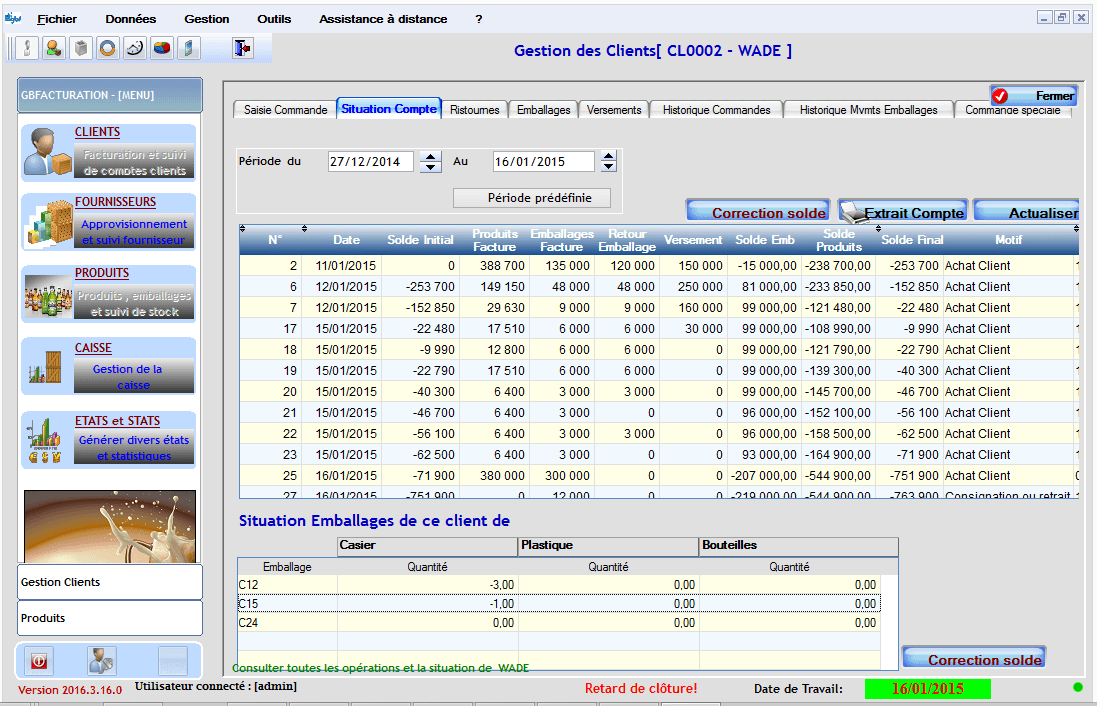The width and height of the screenshot is (1097, 706).
Task: Click the mobile phone toolbar icon
Action: click(x=188, y=48)
